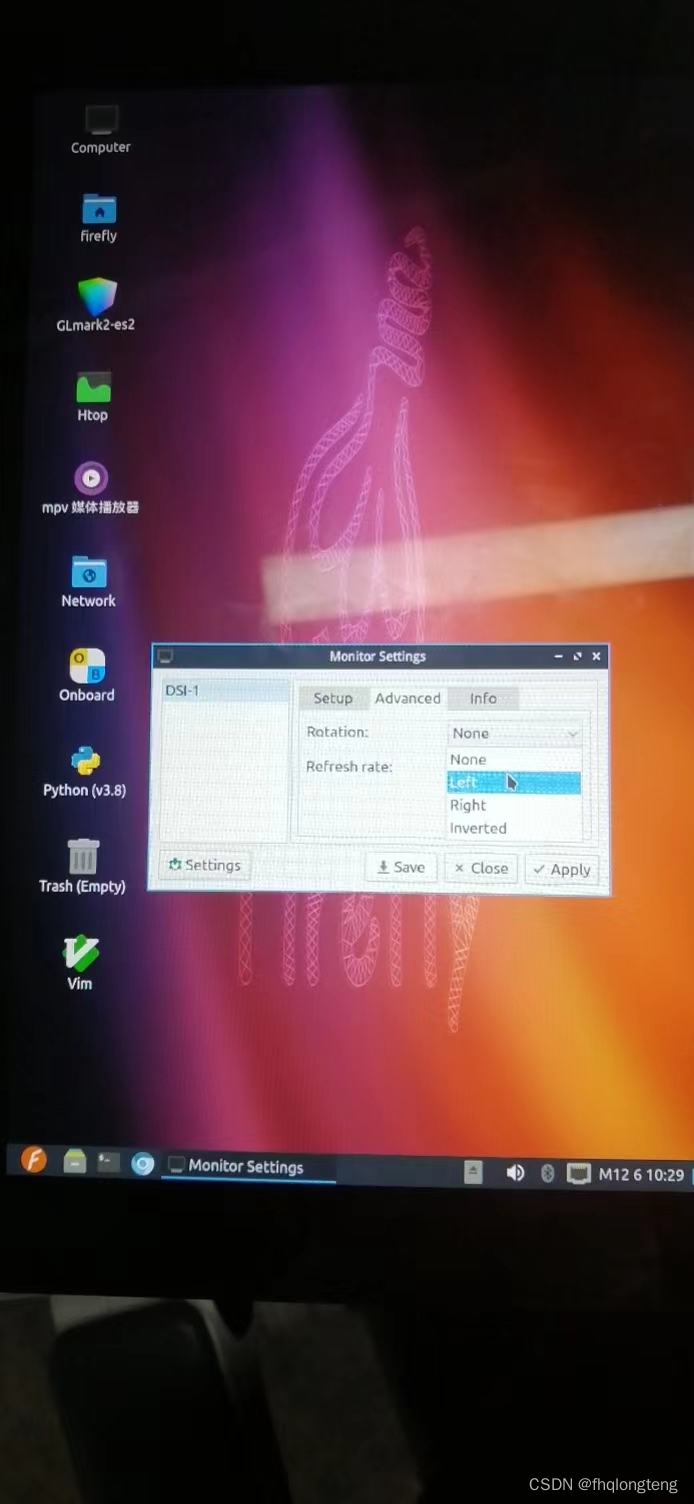This screenshot has height=1504, width=694.
Task: Choose None in the rotation list
Action: tap(514, 760)
